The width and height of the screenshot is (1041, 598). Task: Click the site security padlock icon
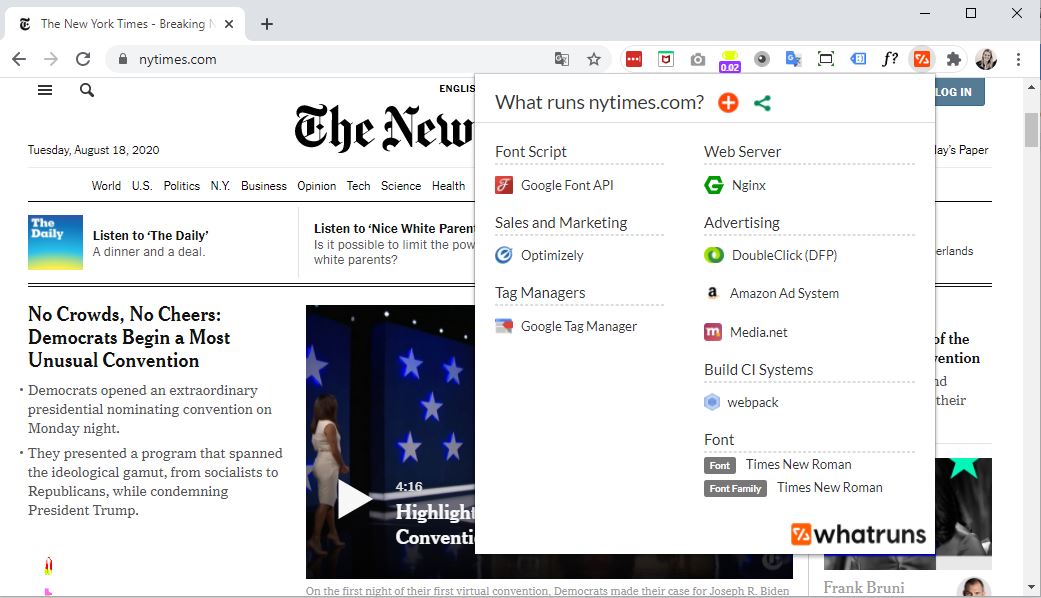click(x=123, y=59)
